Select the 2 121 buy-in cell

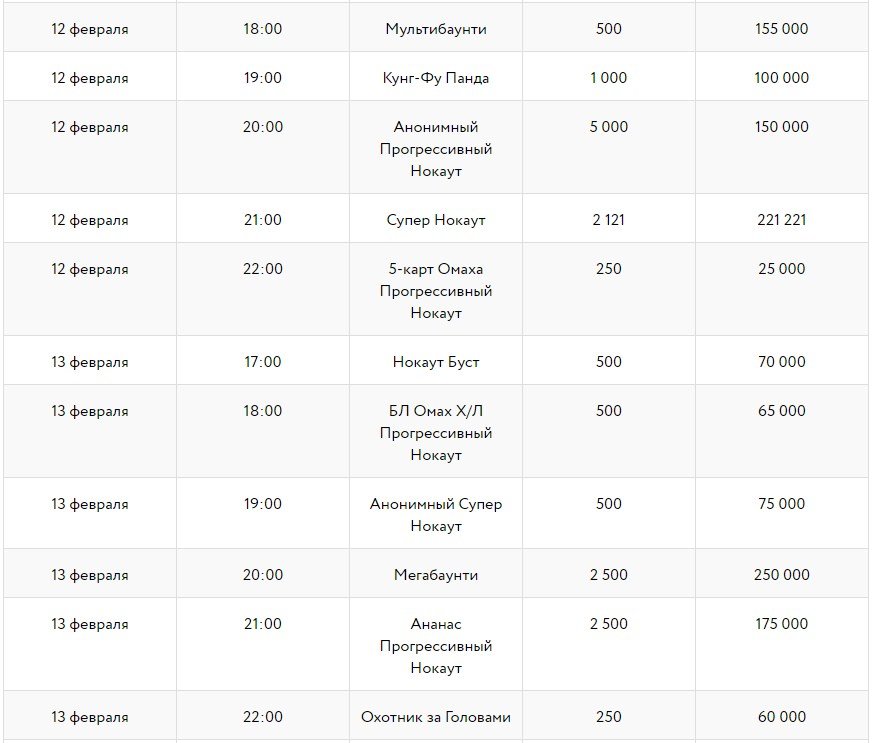[608, 220]
